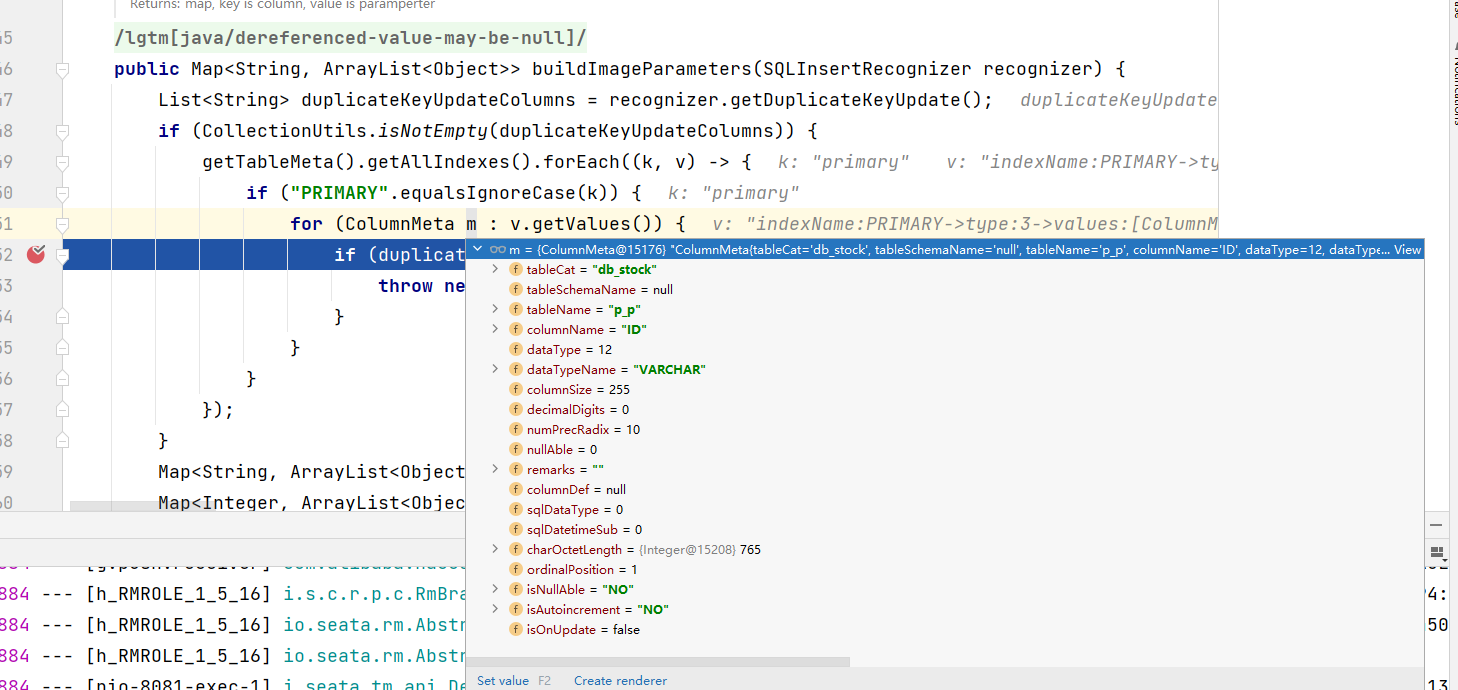
Task: Click field icon of tableSchemaName row
Action: tap(516, 290)
